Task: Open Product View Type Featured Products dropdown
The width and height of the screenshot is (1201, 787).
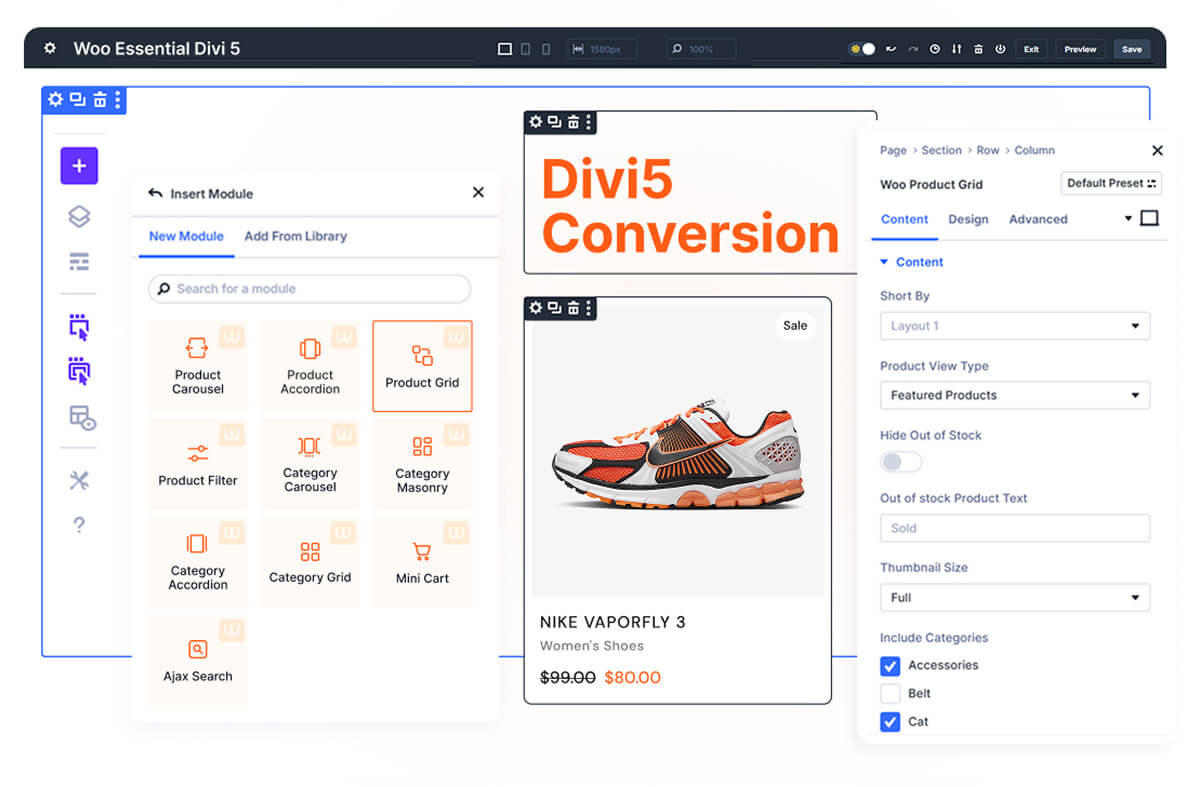Action: (1015, 395)
